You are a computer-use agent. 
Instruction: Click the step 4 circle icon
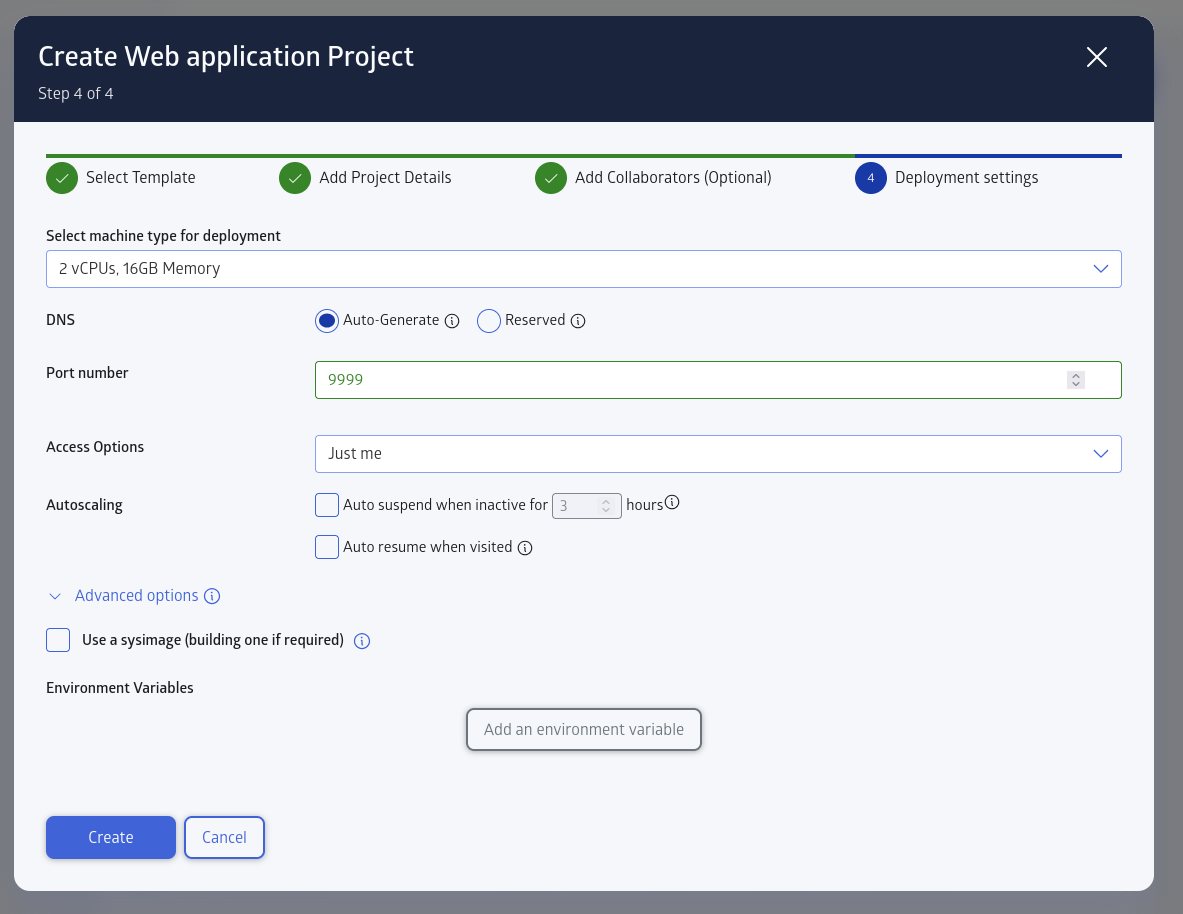tap(871, 178)
